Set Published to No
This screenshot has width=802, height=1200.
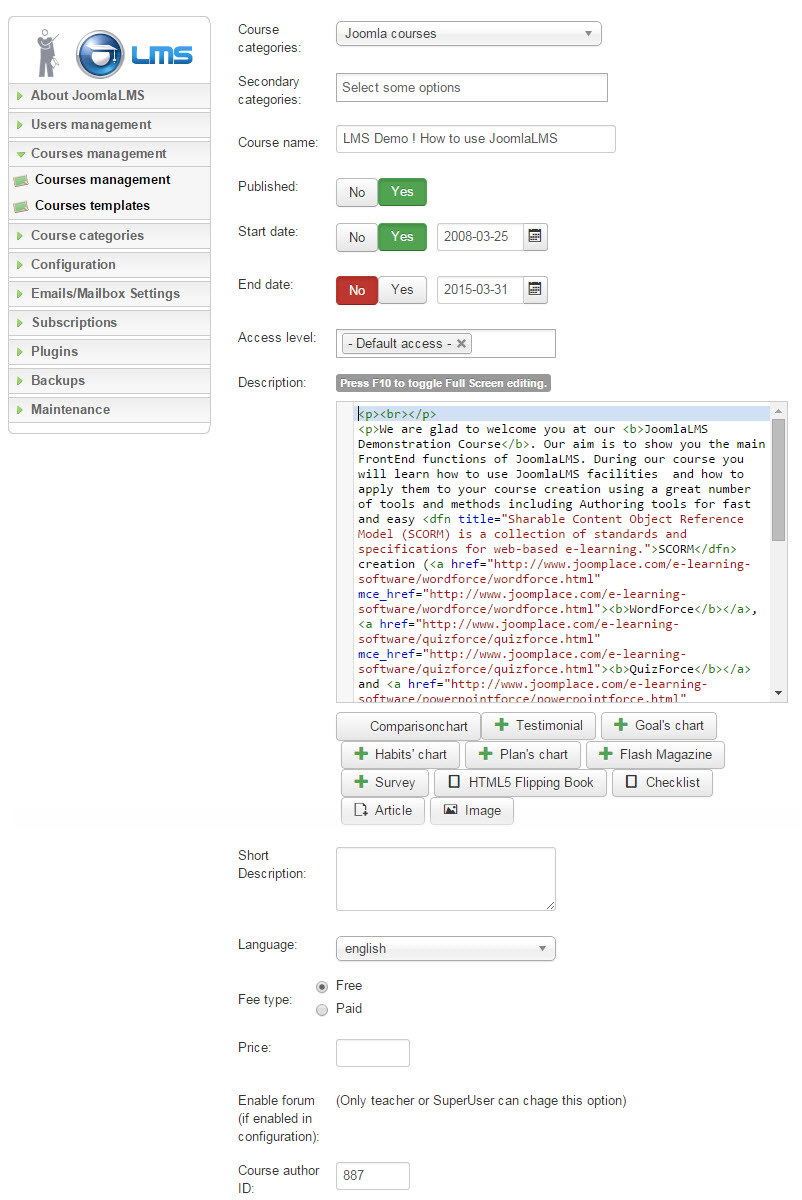[x=357, y=192]
